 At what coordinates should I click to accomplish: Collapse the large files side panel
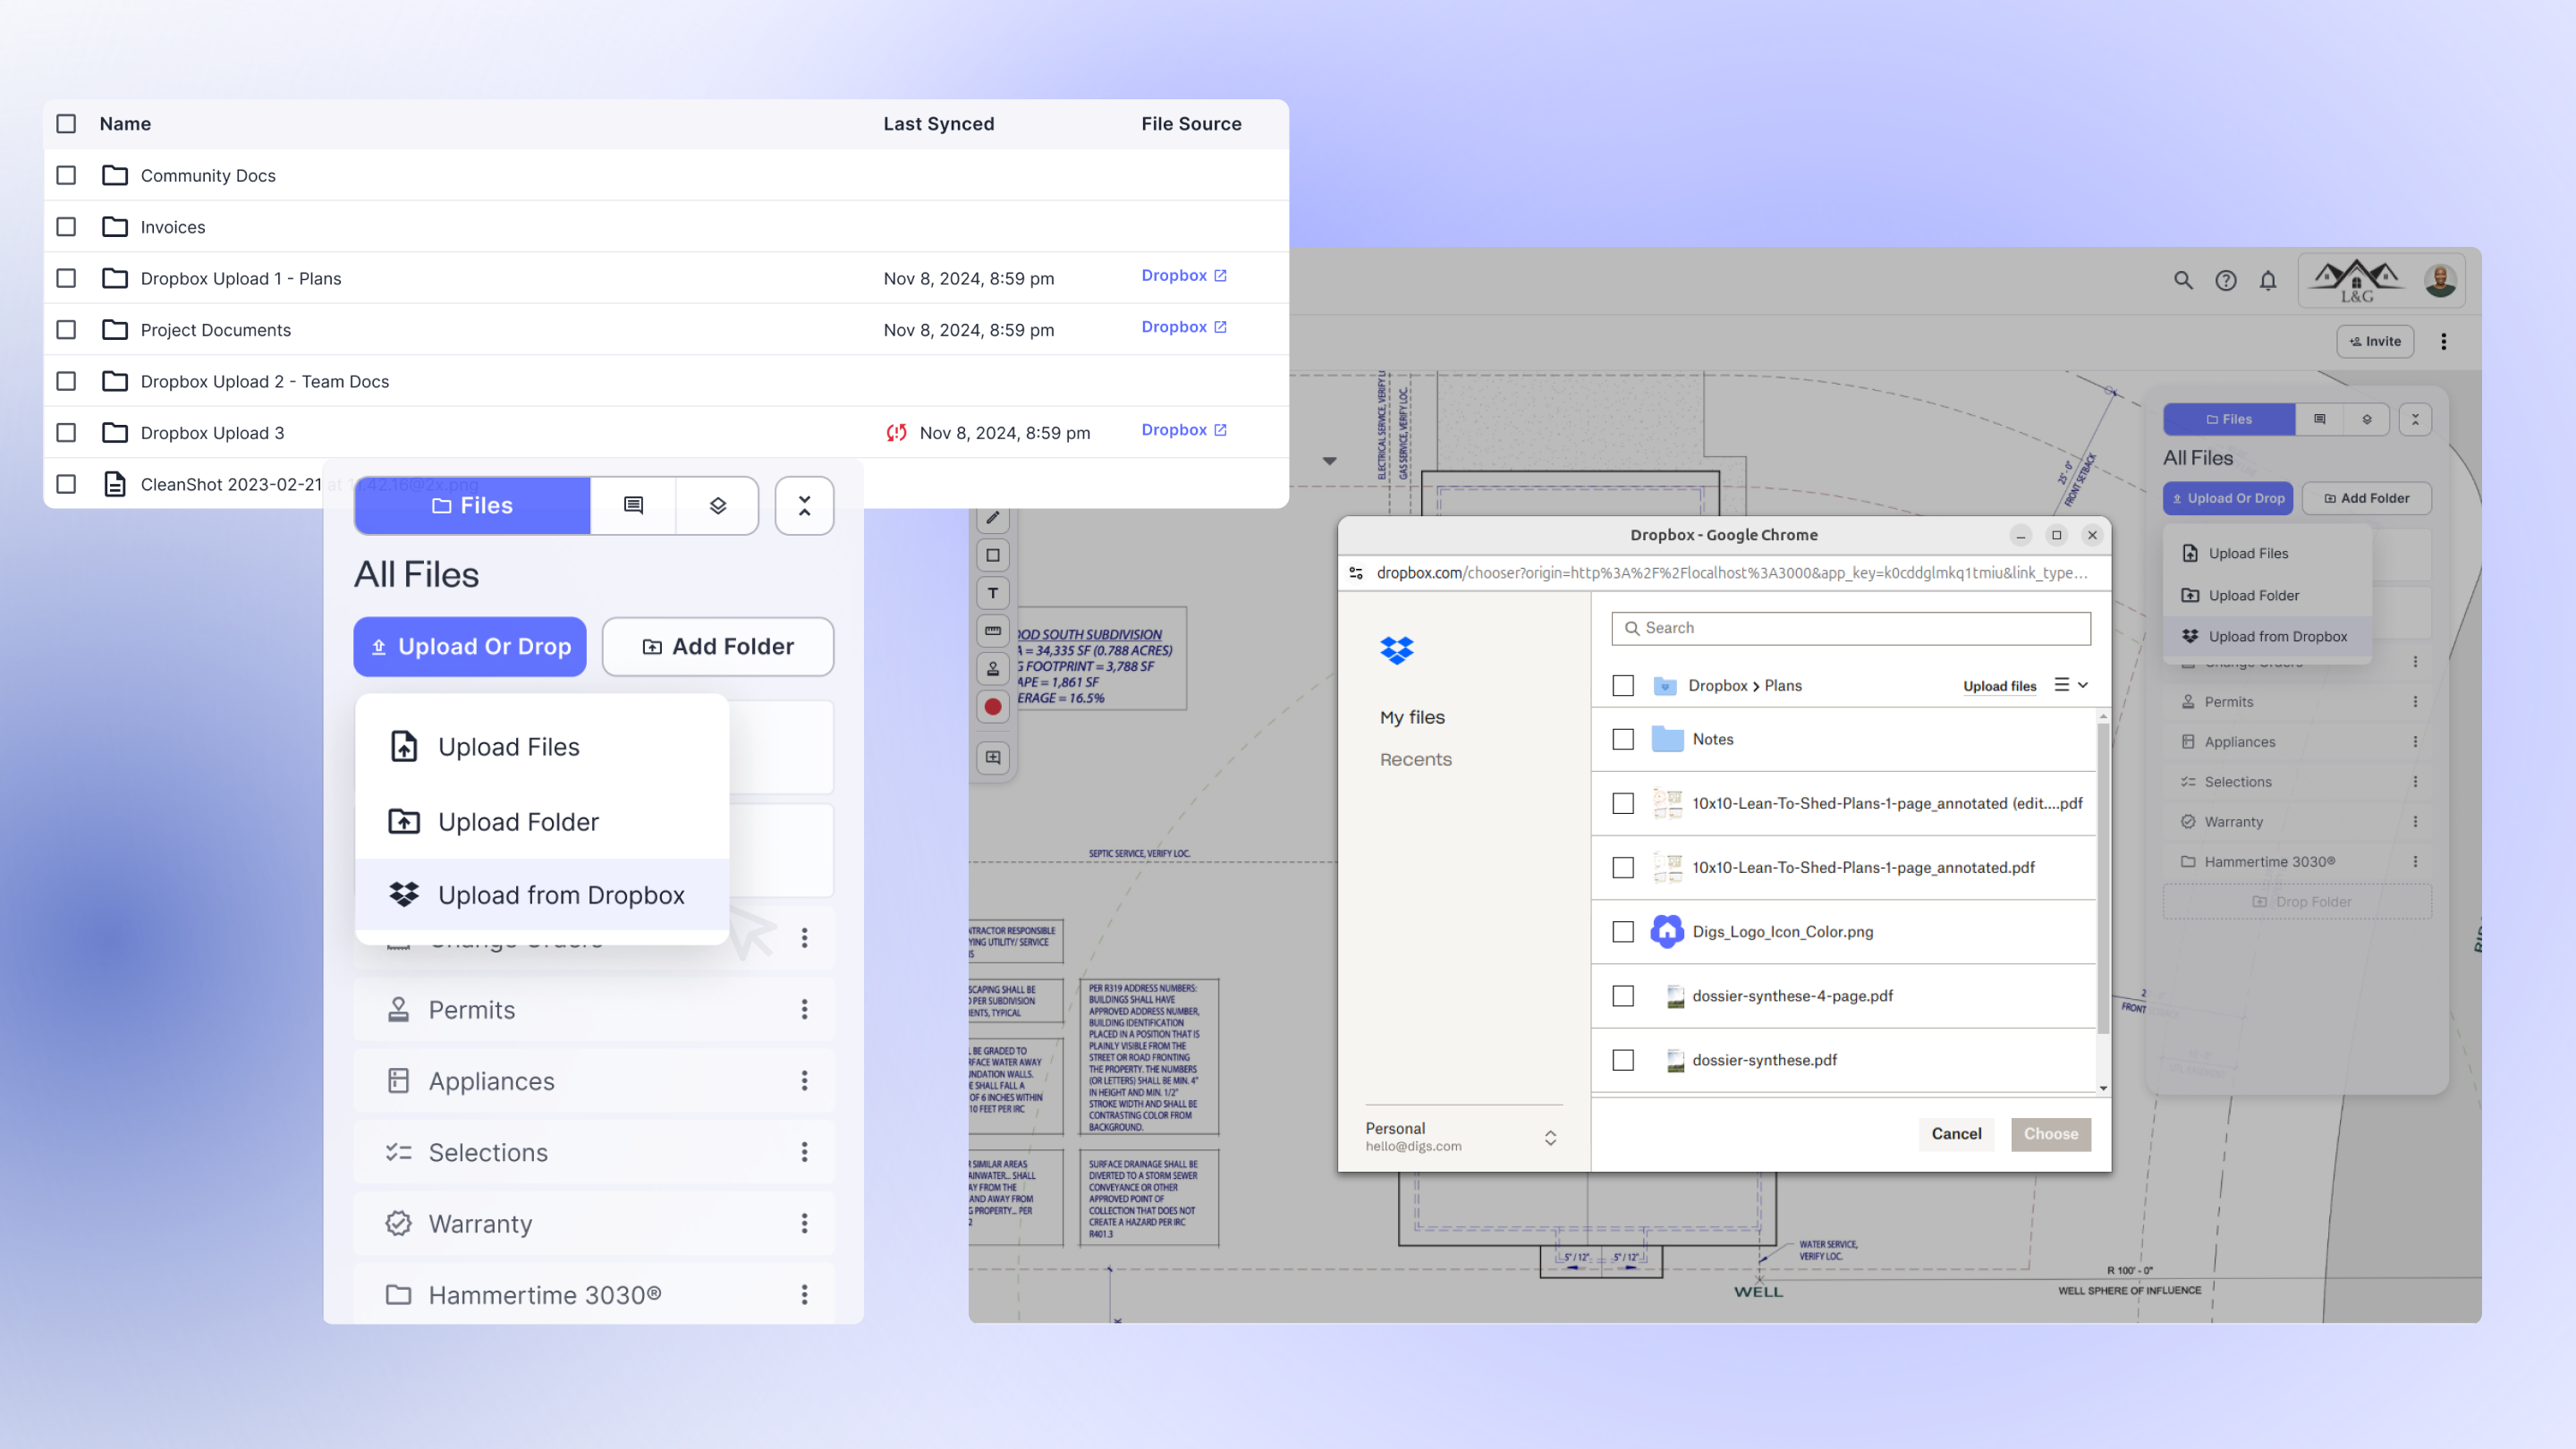coord(804,506)
